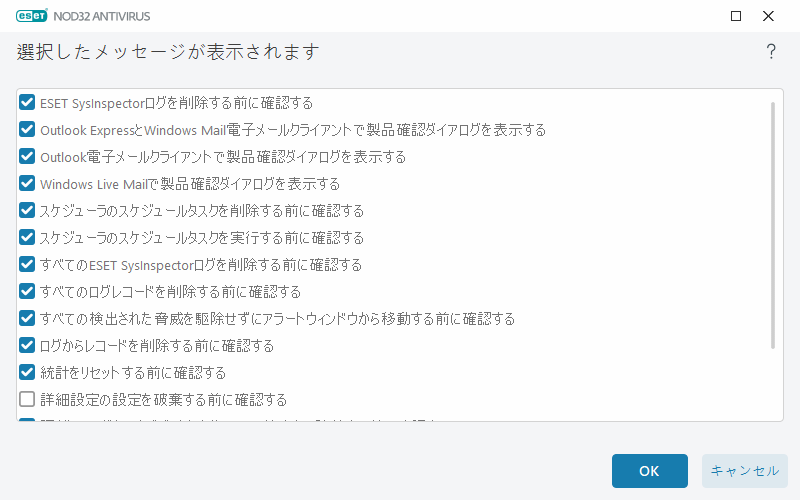Confirm with the OK button

[x=649, y=471]
